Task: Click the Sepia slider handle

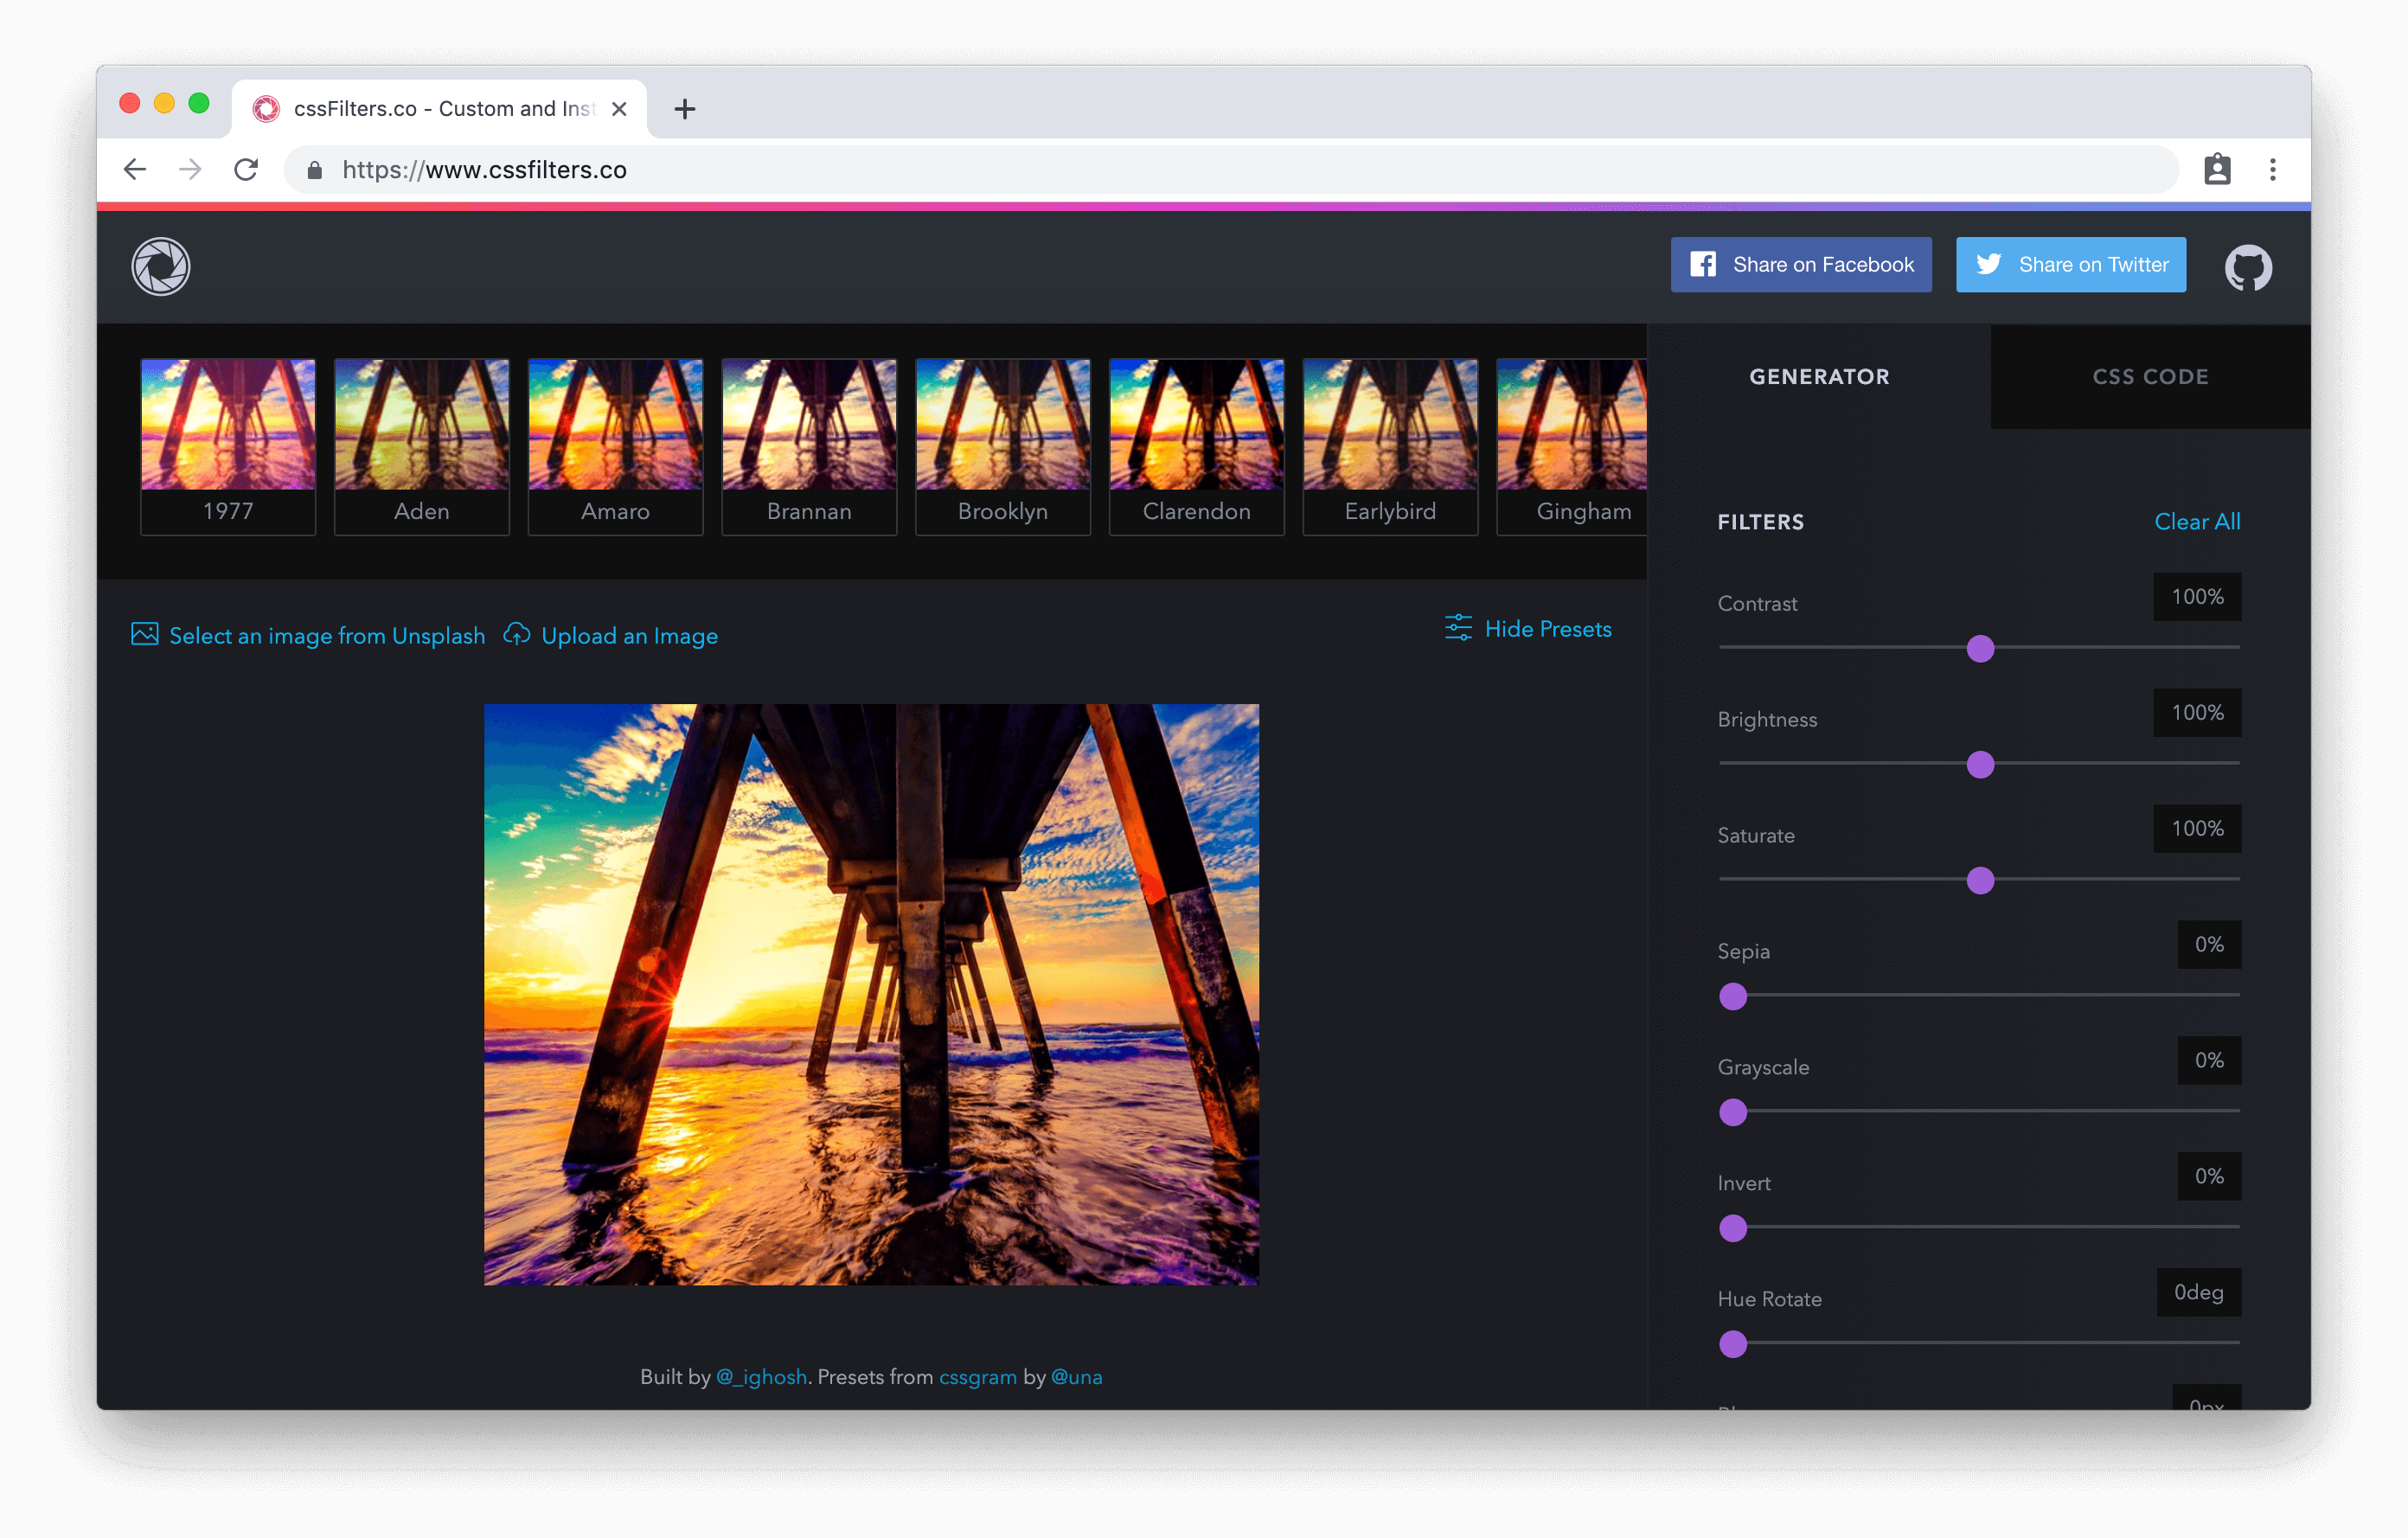Action: click(1733, 997)
